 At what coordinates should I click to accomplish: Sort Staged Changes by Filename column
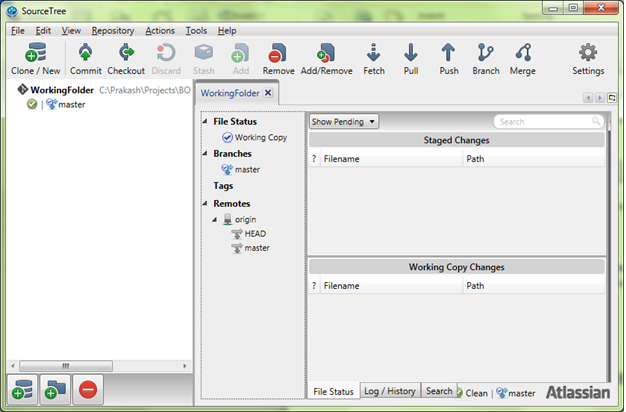pyautogui.click(x=391, y=159)
